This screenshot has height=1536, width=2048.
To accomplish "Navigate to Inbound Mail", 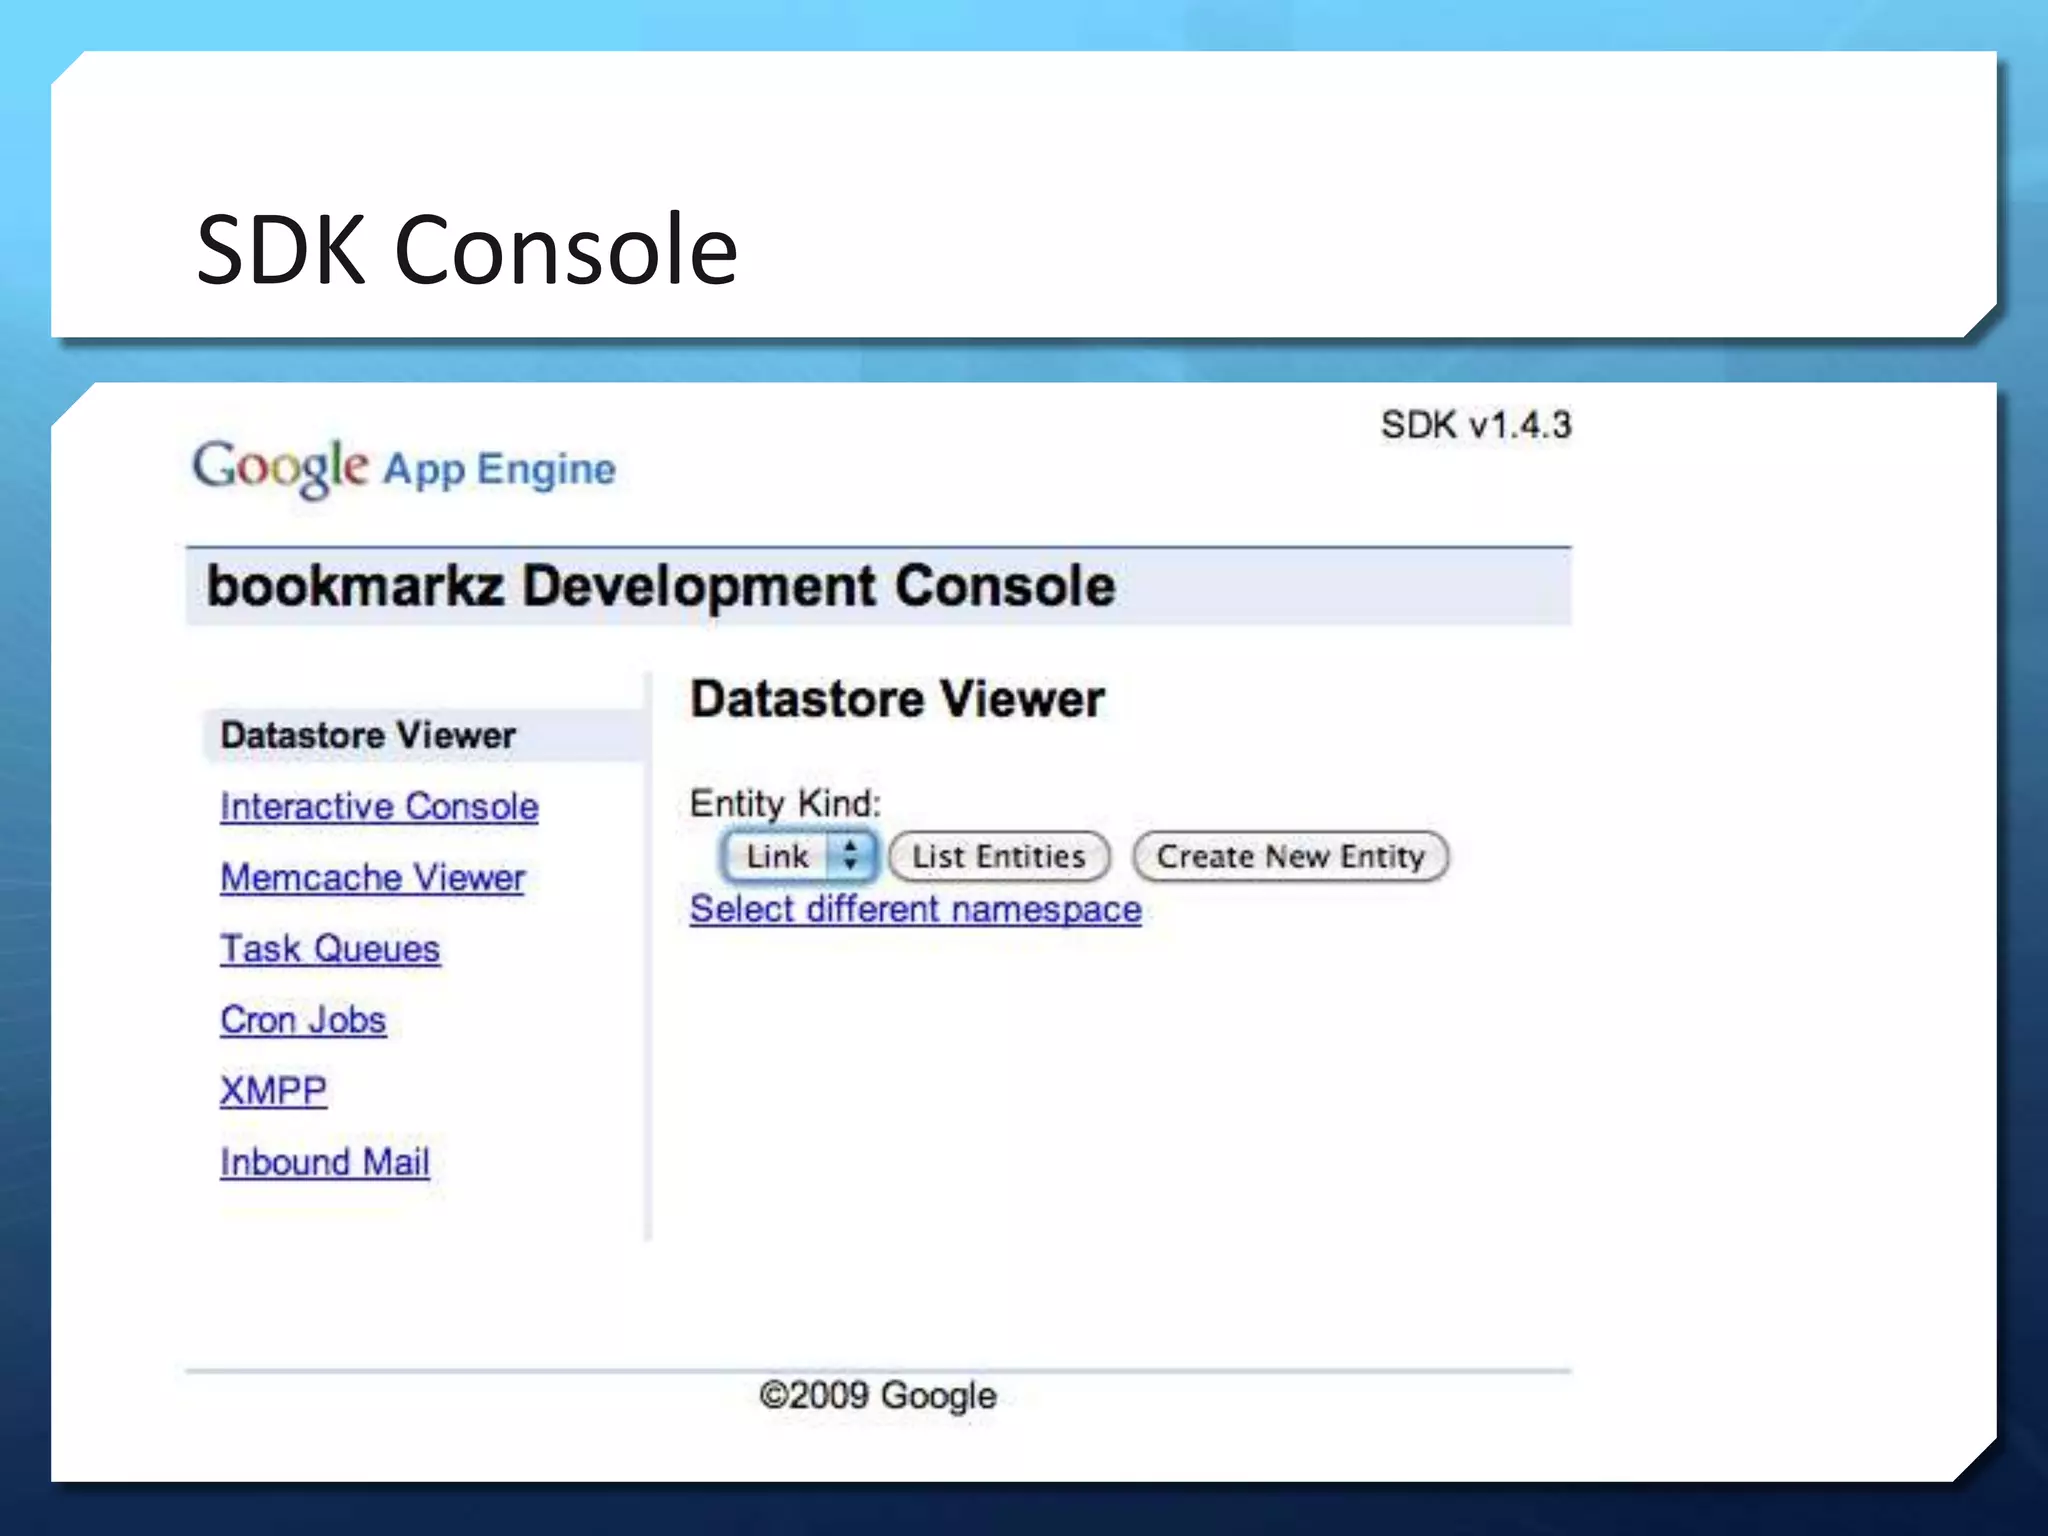I will (x=325, y=1161).
